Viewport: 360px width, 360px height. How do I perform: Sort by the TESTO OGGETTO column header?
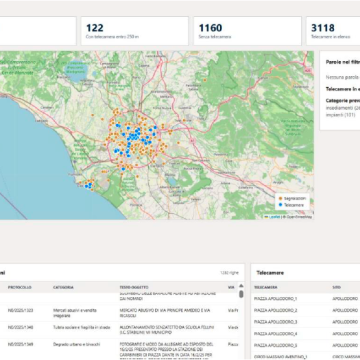click(x=134, y=287)
